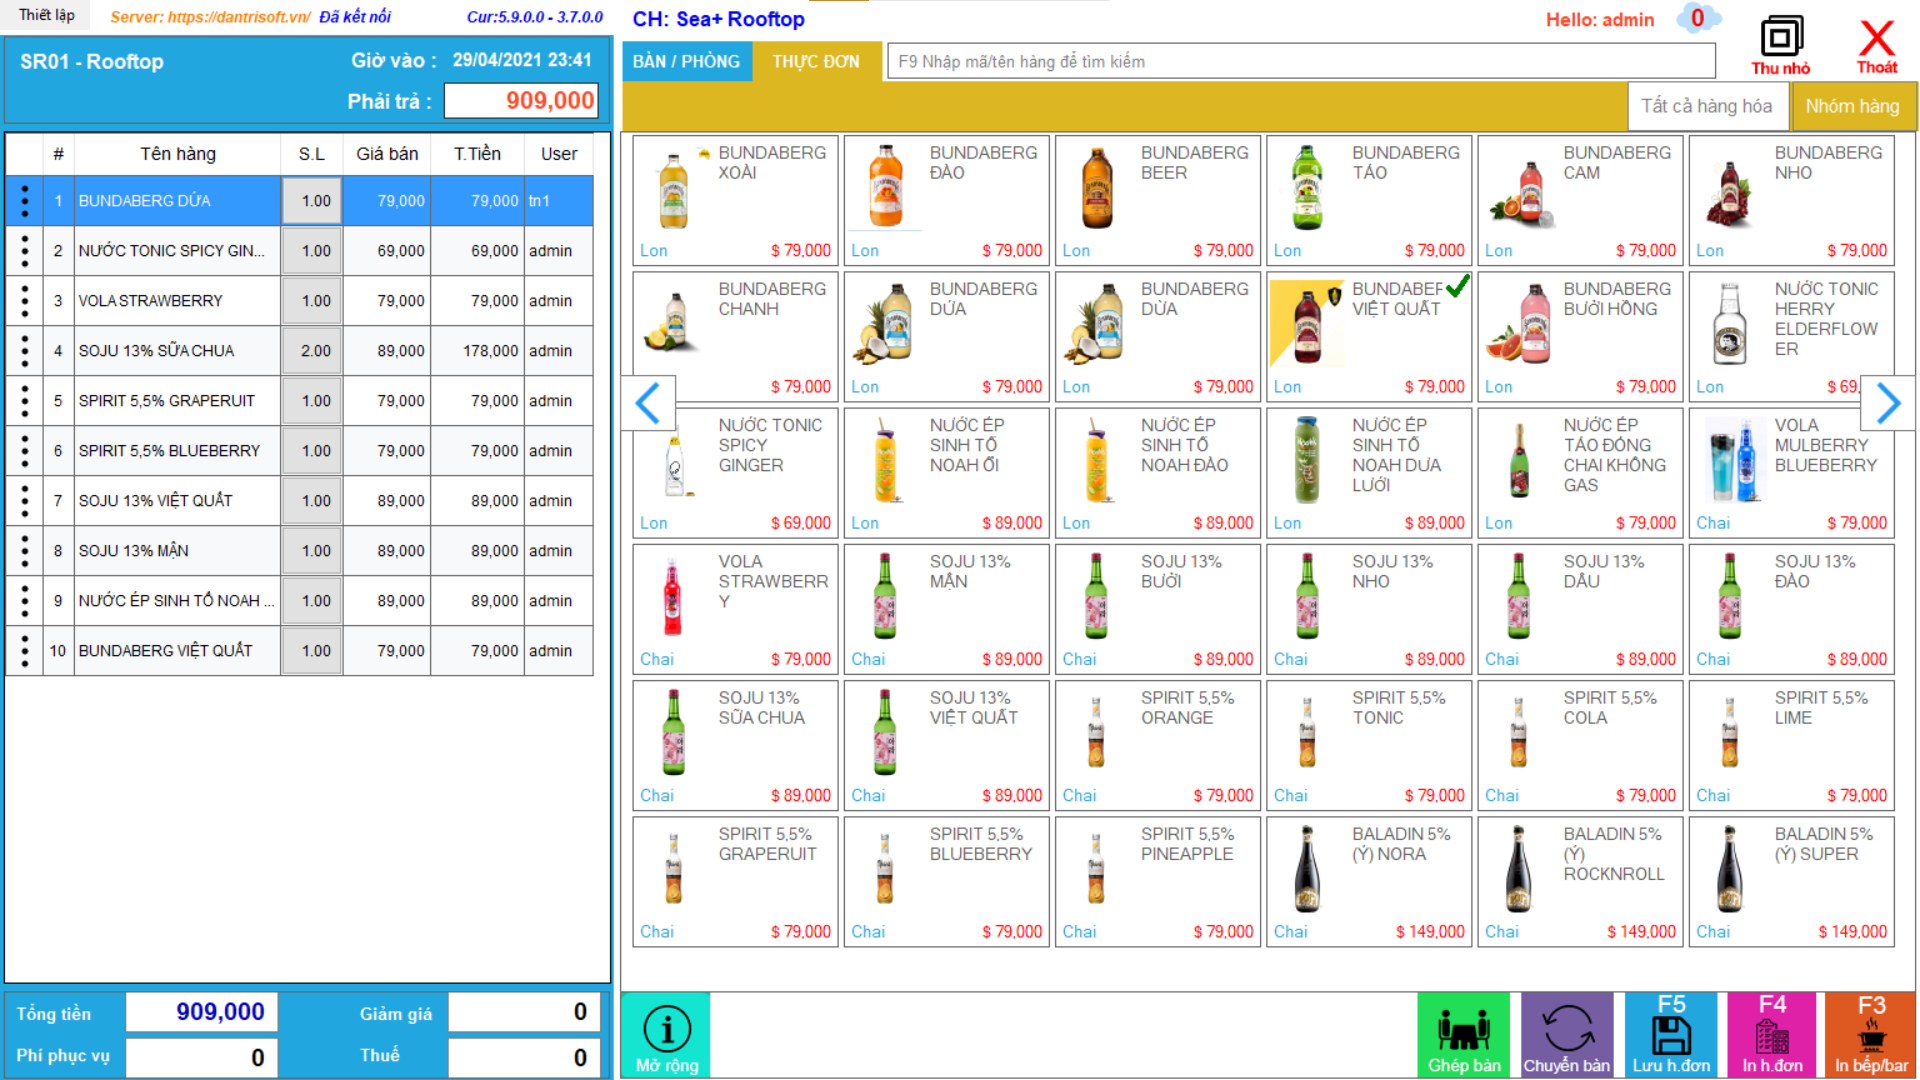Viewport: 1920px width, 1080px height.
Task: Click the Phải trả amount field
Action: coord(521,101)
